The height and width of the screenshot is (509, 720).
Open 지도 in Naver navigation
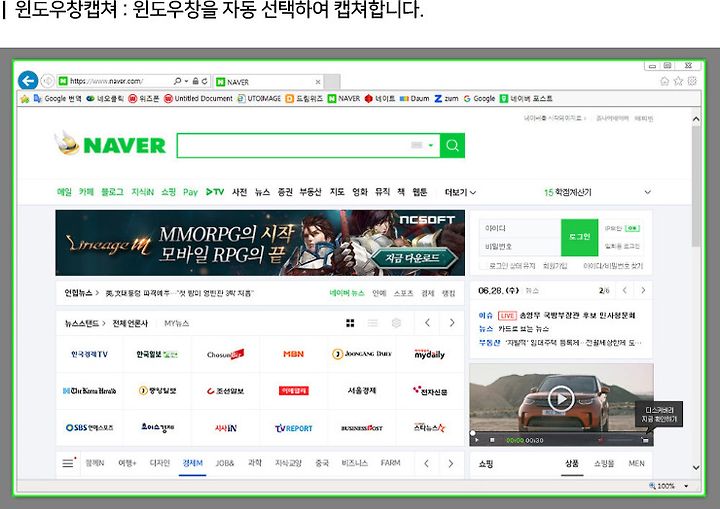(337, 192)
